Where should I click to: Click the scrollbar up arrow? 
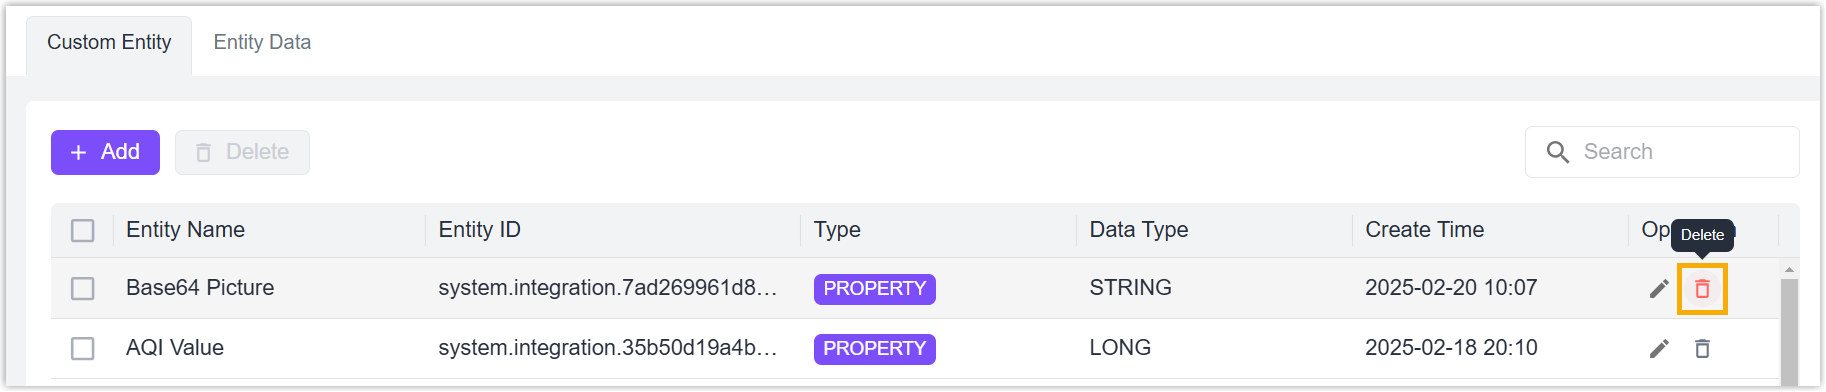(x=1789, y=270)
